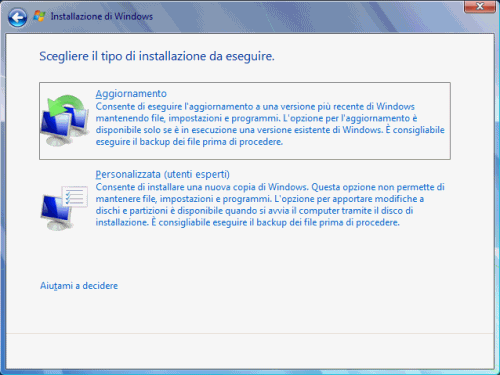Screen dimensions: 500x375
Task: Choose the Aggiornamento installation option
Action: [x=245, y=121]
